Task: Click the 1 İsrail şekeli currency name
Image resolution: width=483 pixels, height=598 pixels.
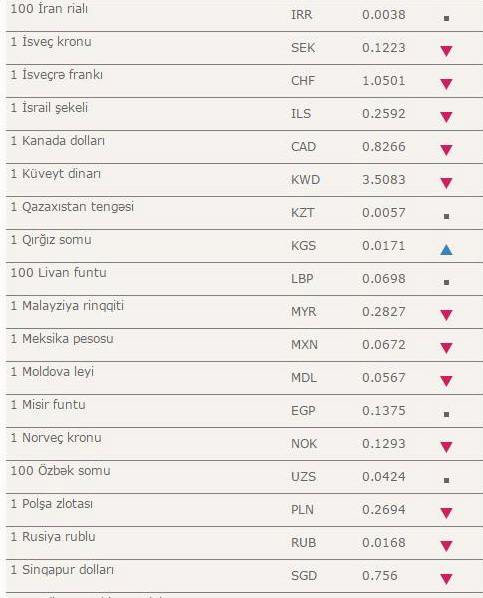Action: tap(49, 108)
